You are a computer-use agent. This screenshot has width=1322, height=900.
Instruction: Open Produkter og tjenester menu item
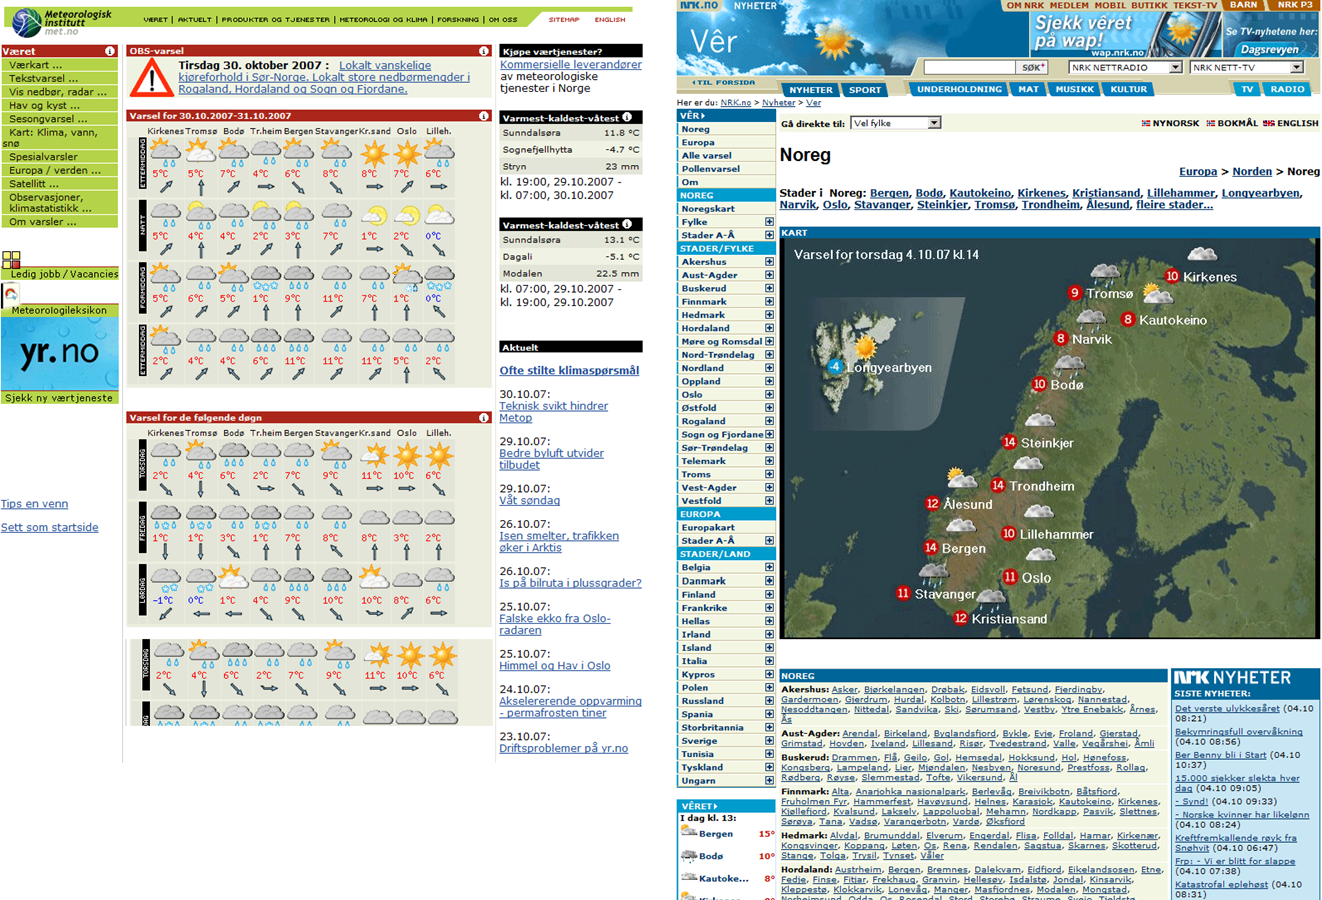275,19
